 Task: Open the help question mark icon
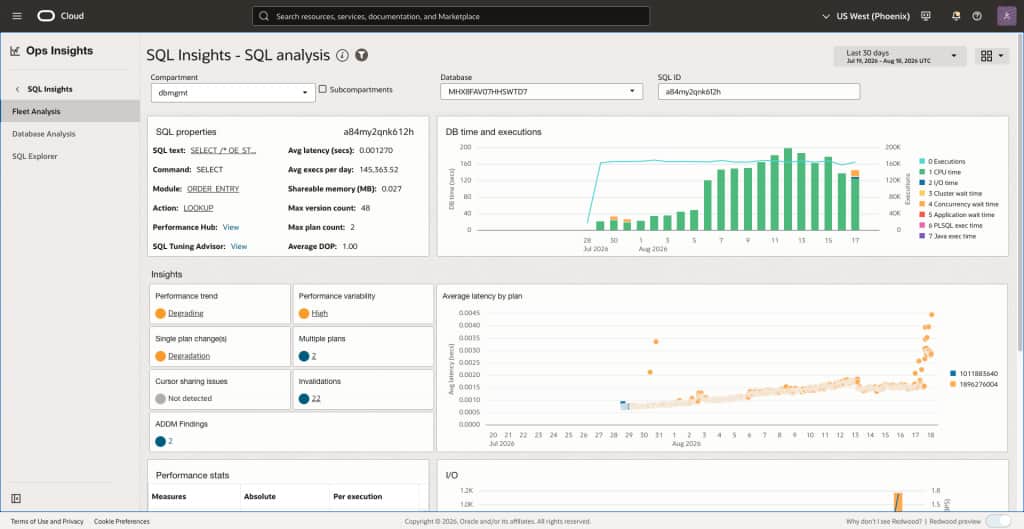(977, 16)
